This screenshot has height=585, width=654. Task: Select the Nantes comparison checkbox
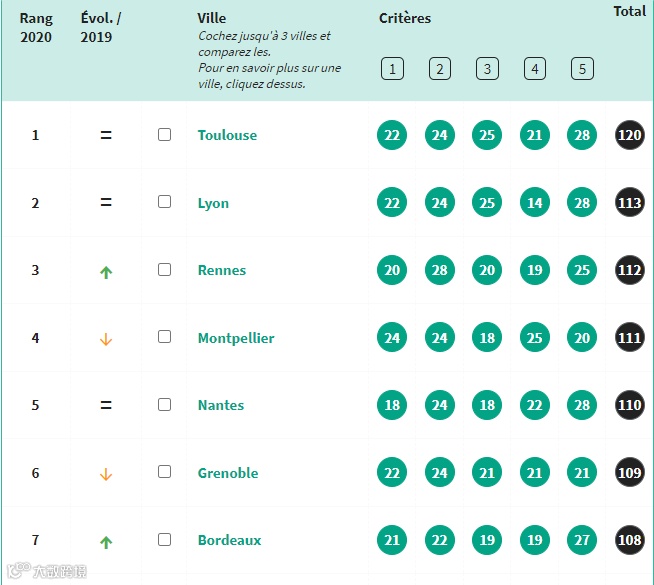[x=165, y=405]
